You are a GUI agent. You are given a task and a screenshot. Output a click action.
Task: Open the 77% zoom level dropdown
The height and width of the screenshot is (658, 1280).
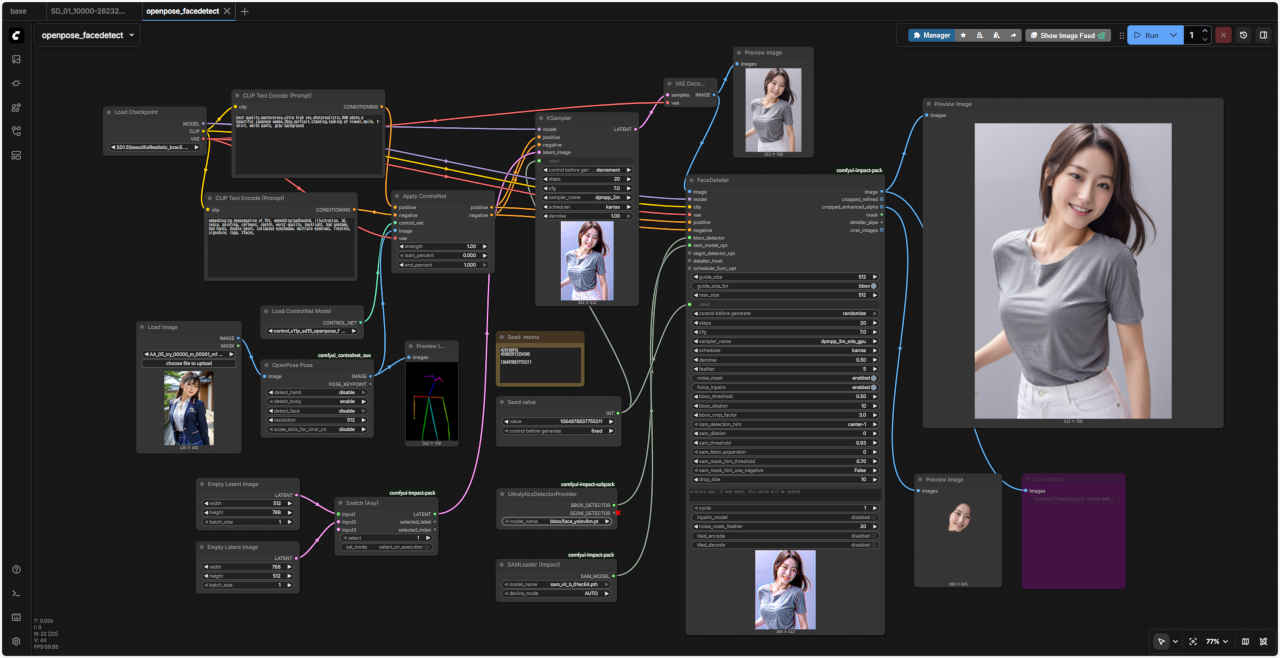point(1218,641)
